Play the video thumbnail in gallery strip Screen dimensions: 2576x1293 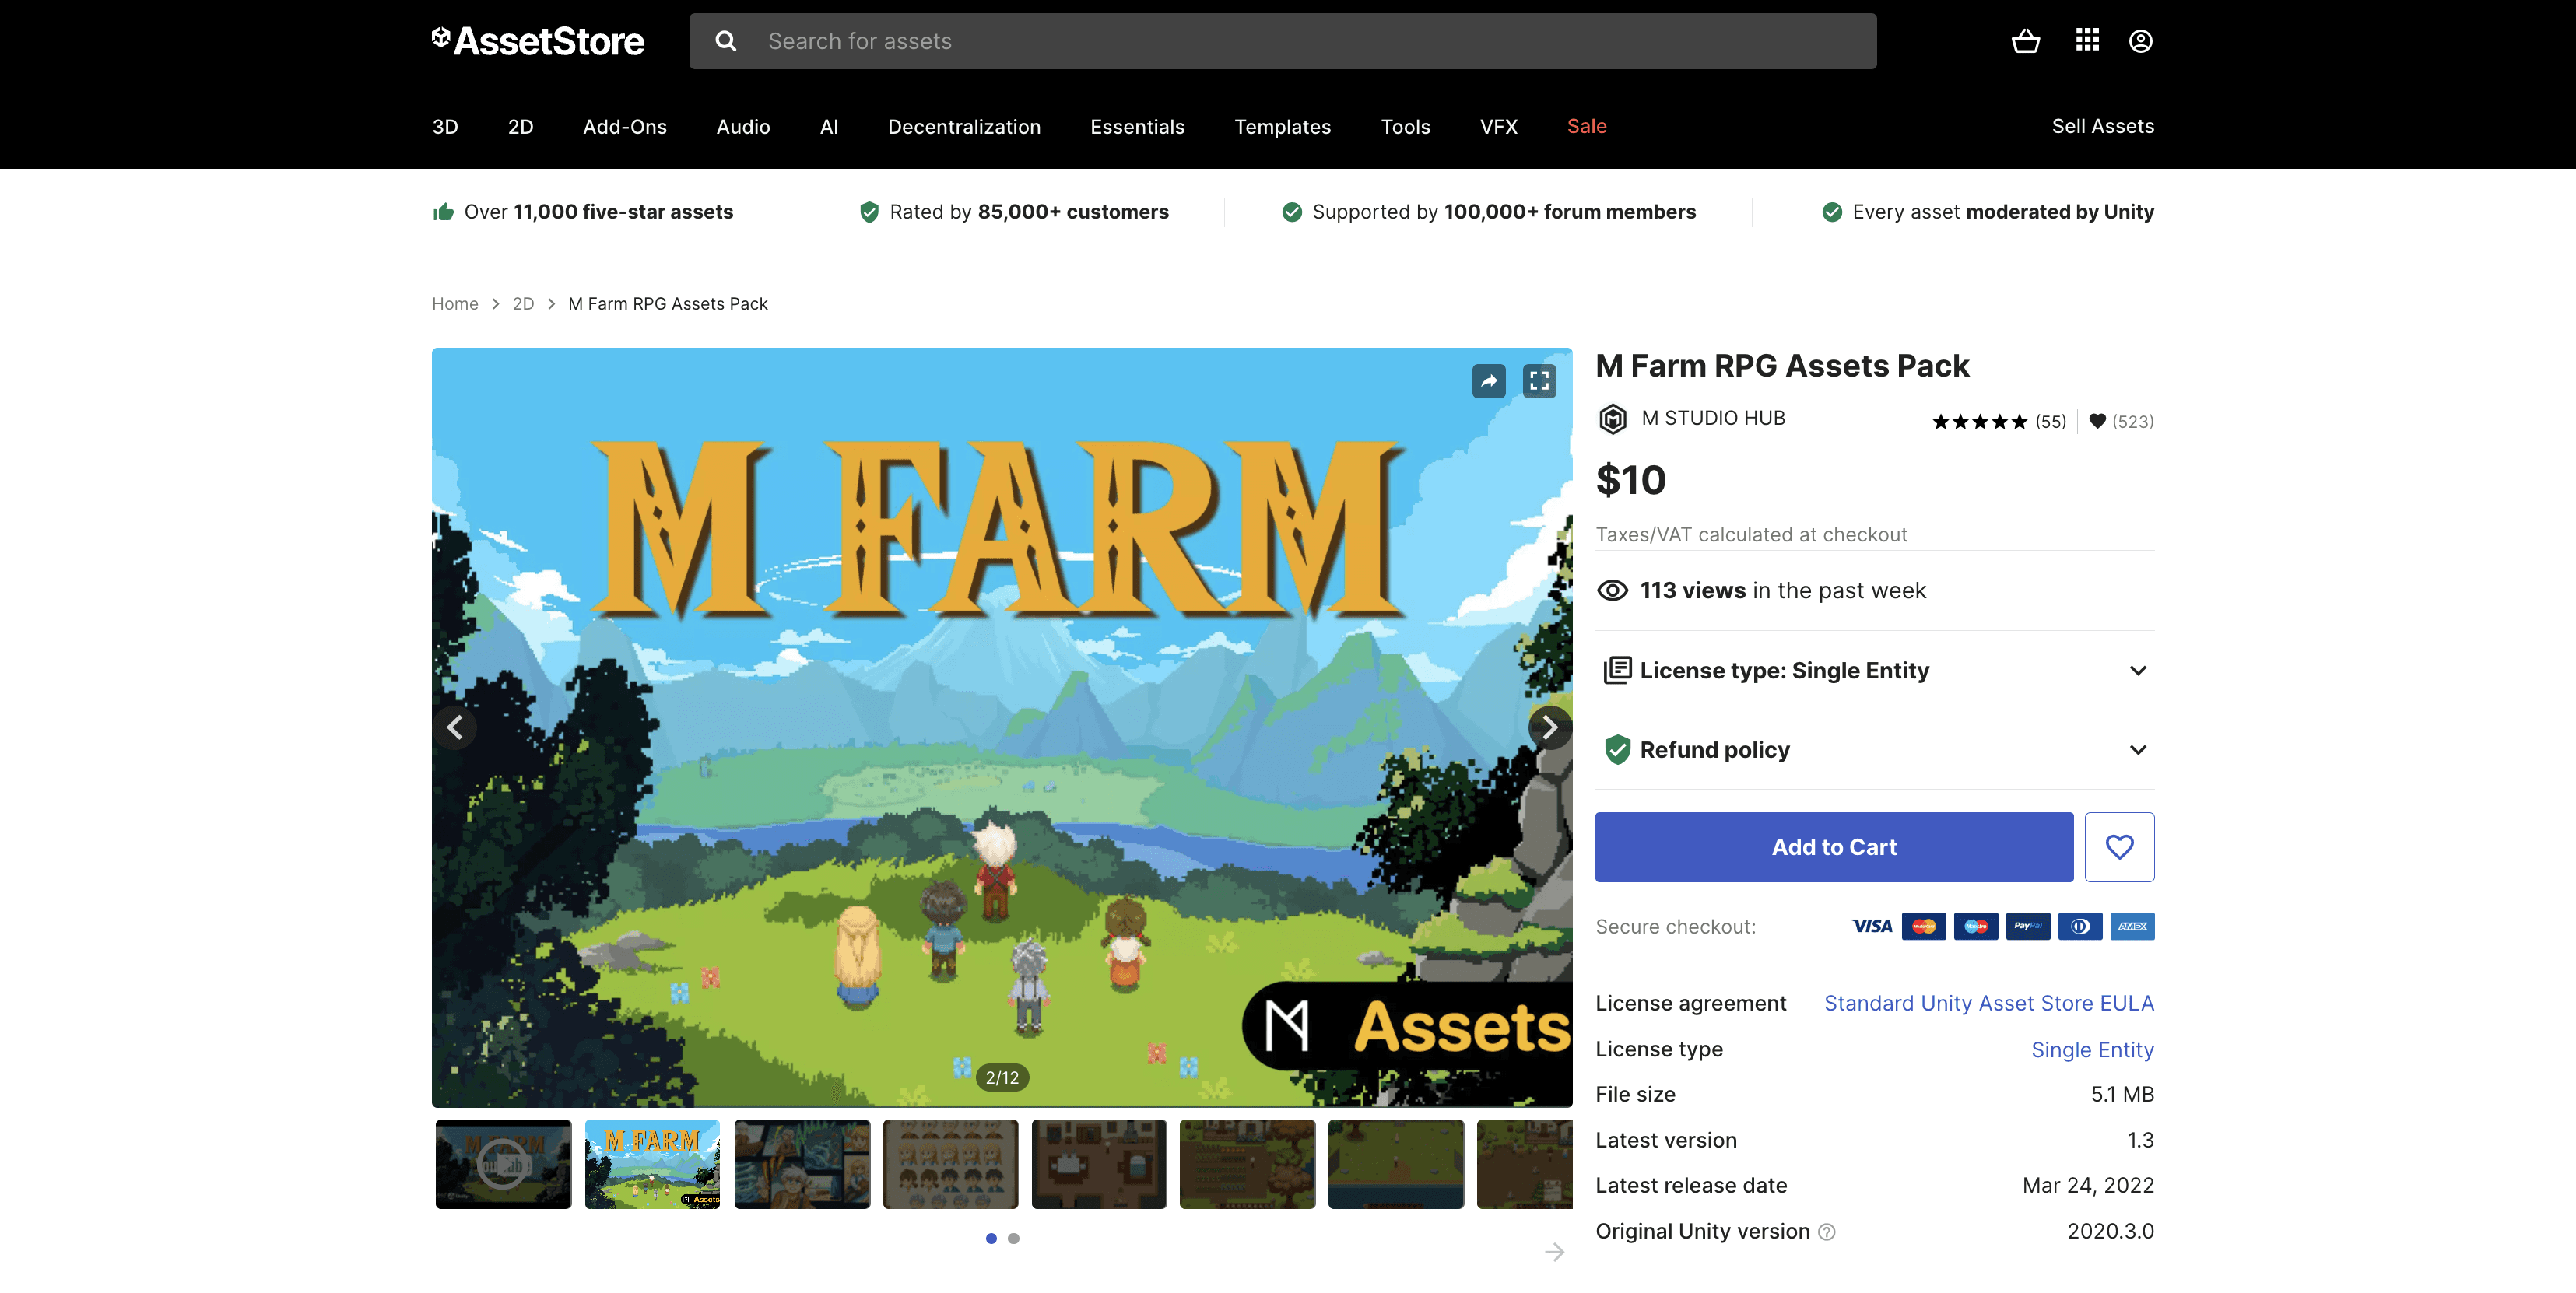point(503,1164)
